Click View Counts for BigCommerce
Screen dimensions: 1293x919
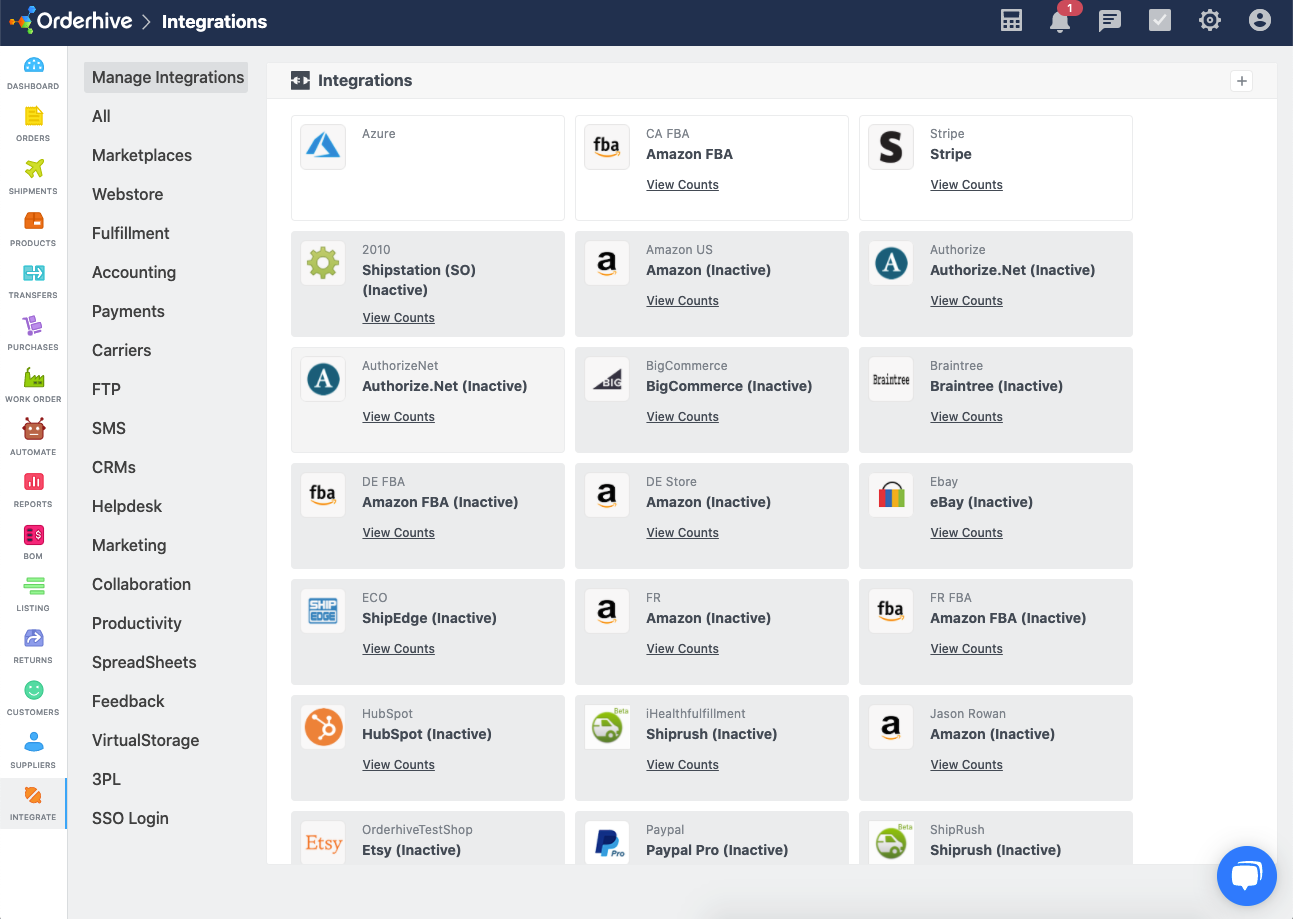click(x=682, y=417)
